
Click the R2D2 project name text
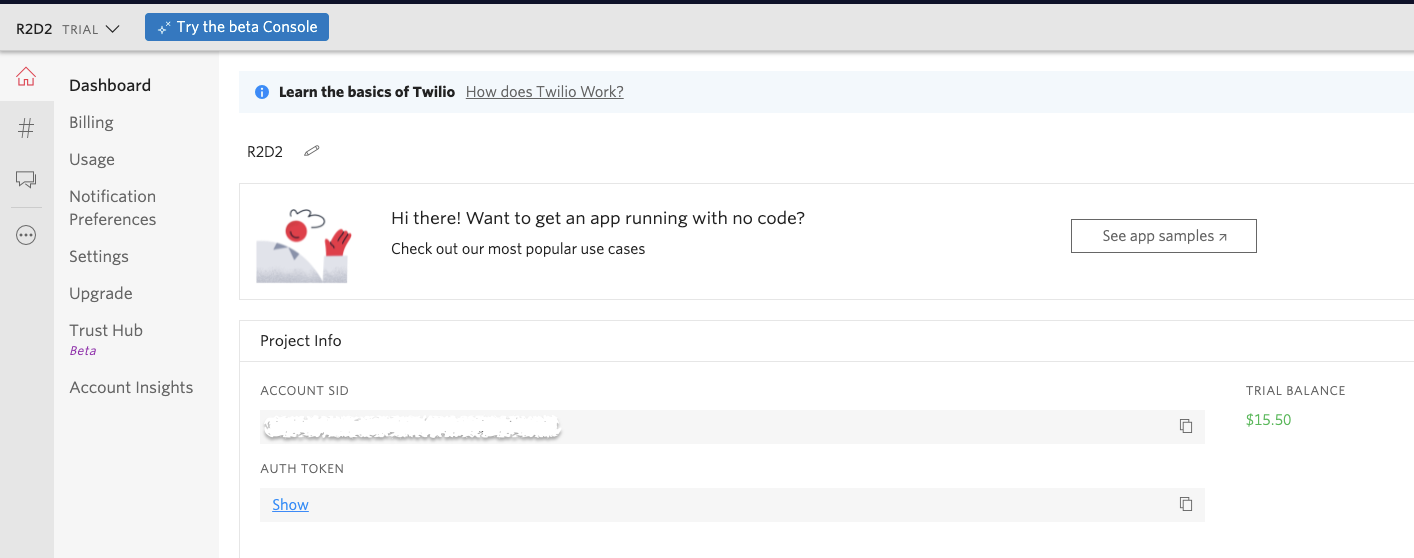(x=265, y=152)
